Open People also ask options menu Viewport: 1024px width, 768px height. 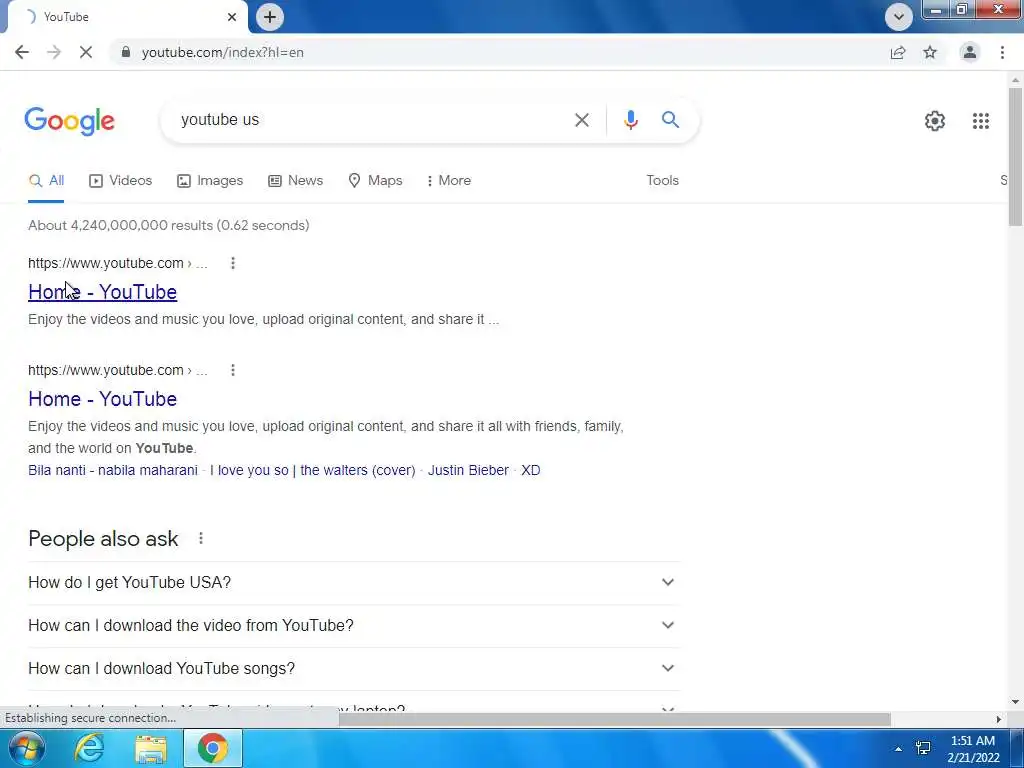pyautogui.click(x=200, y=538)
